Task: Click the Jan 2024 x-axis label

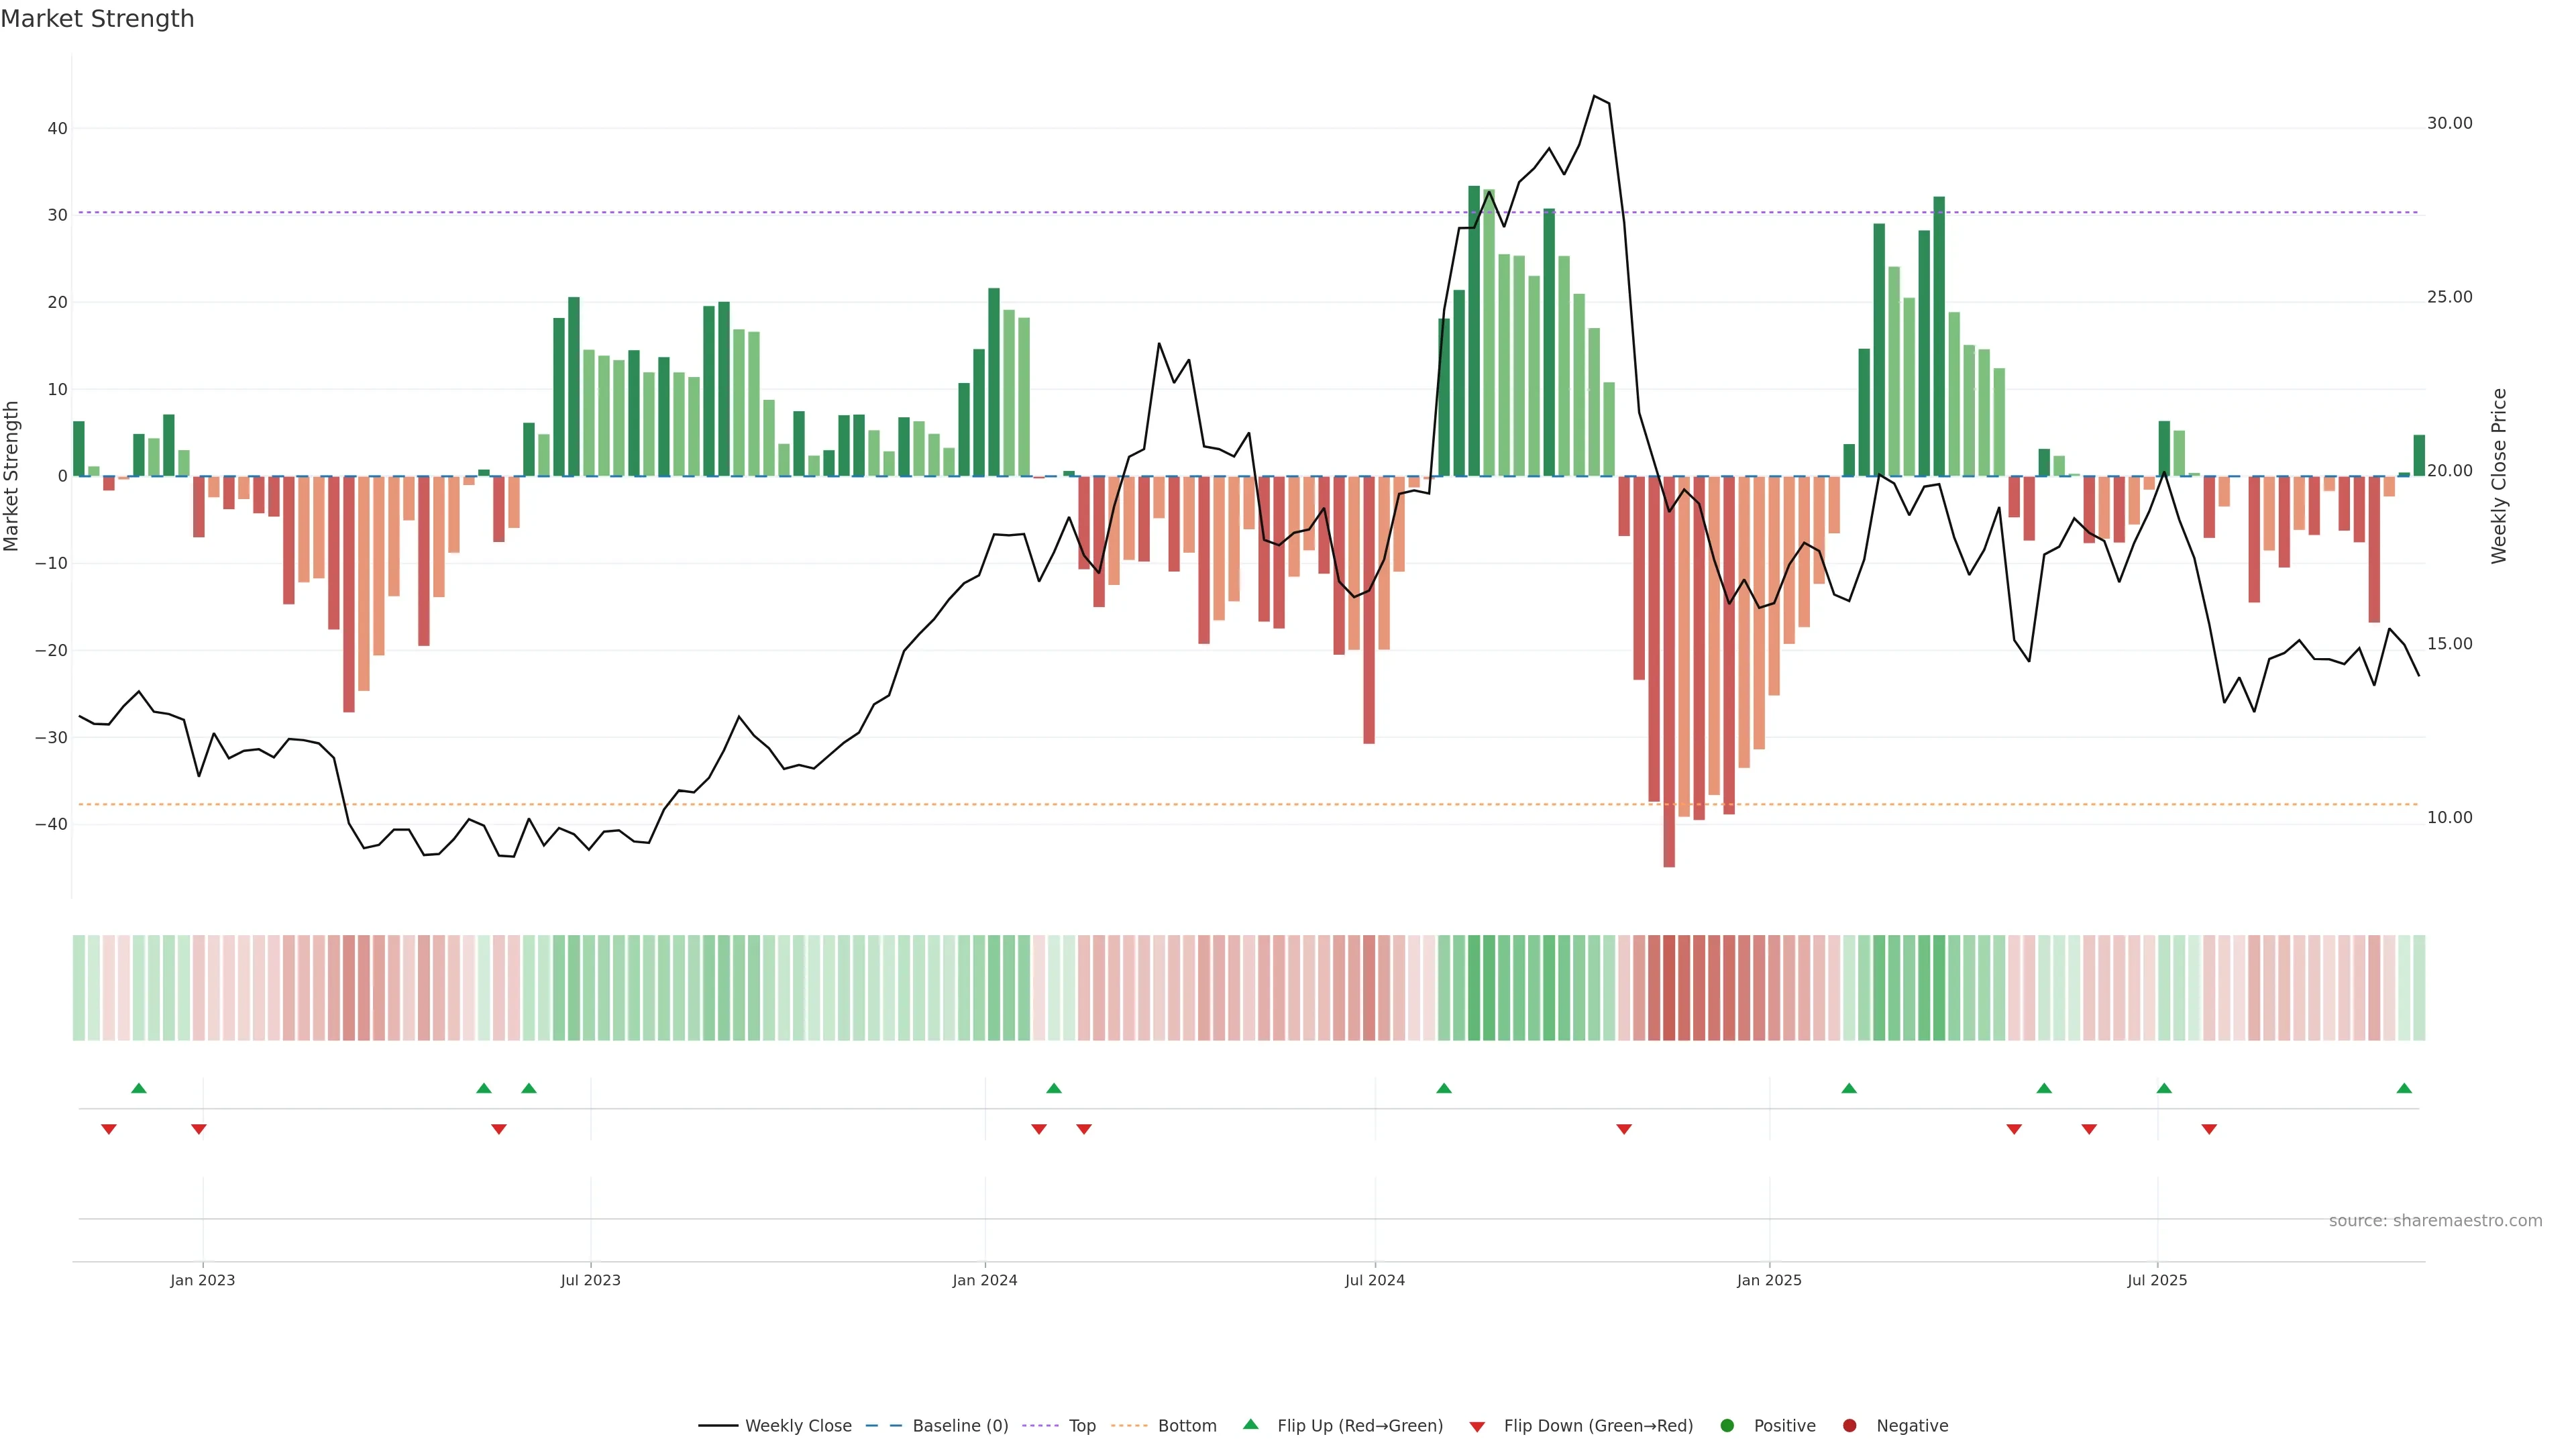Action: [984, 1280]
